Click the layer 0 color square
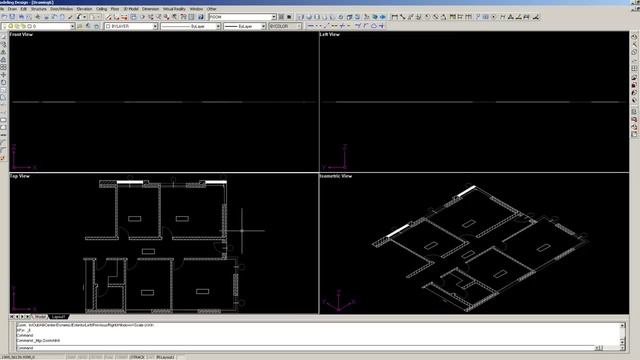The width and height of the screenshot is (640, 360). click(x=29, y=26)
